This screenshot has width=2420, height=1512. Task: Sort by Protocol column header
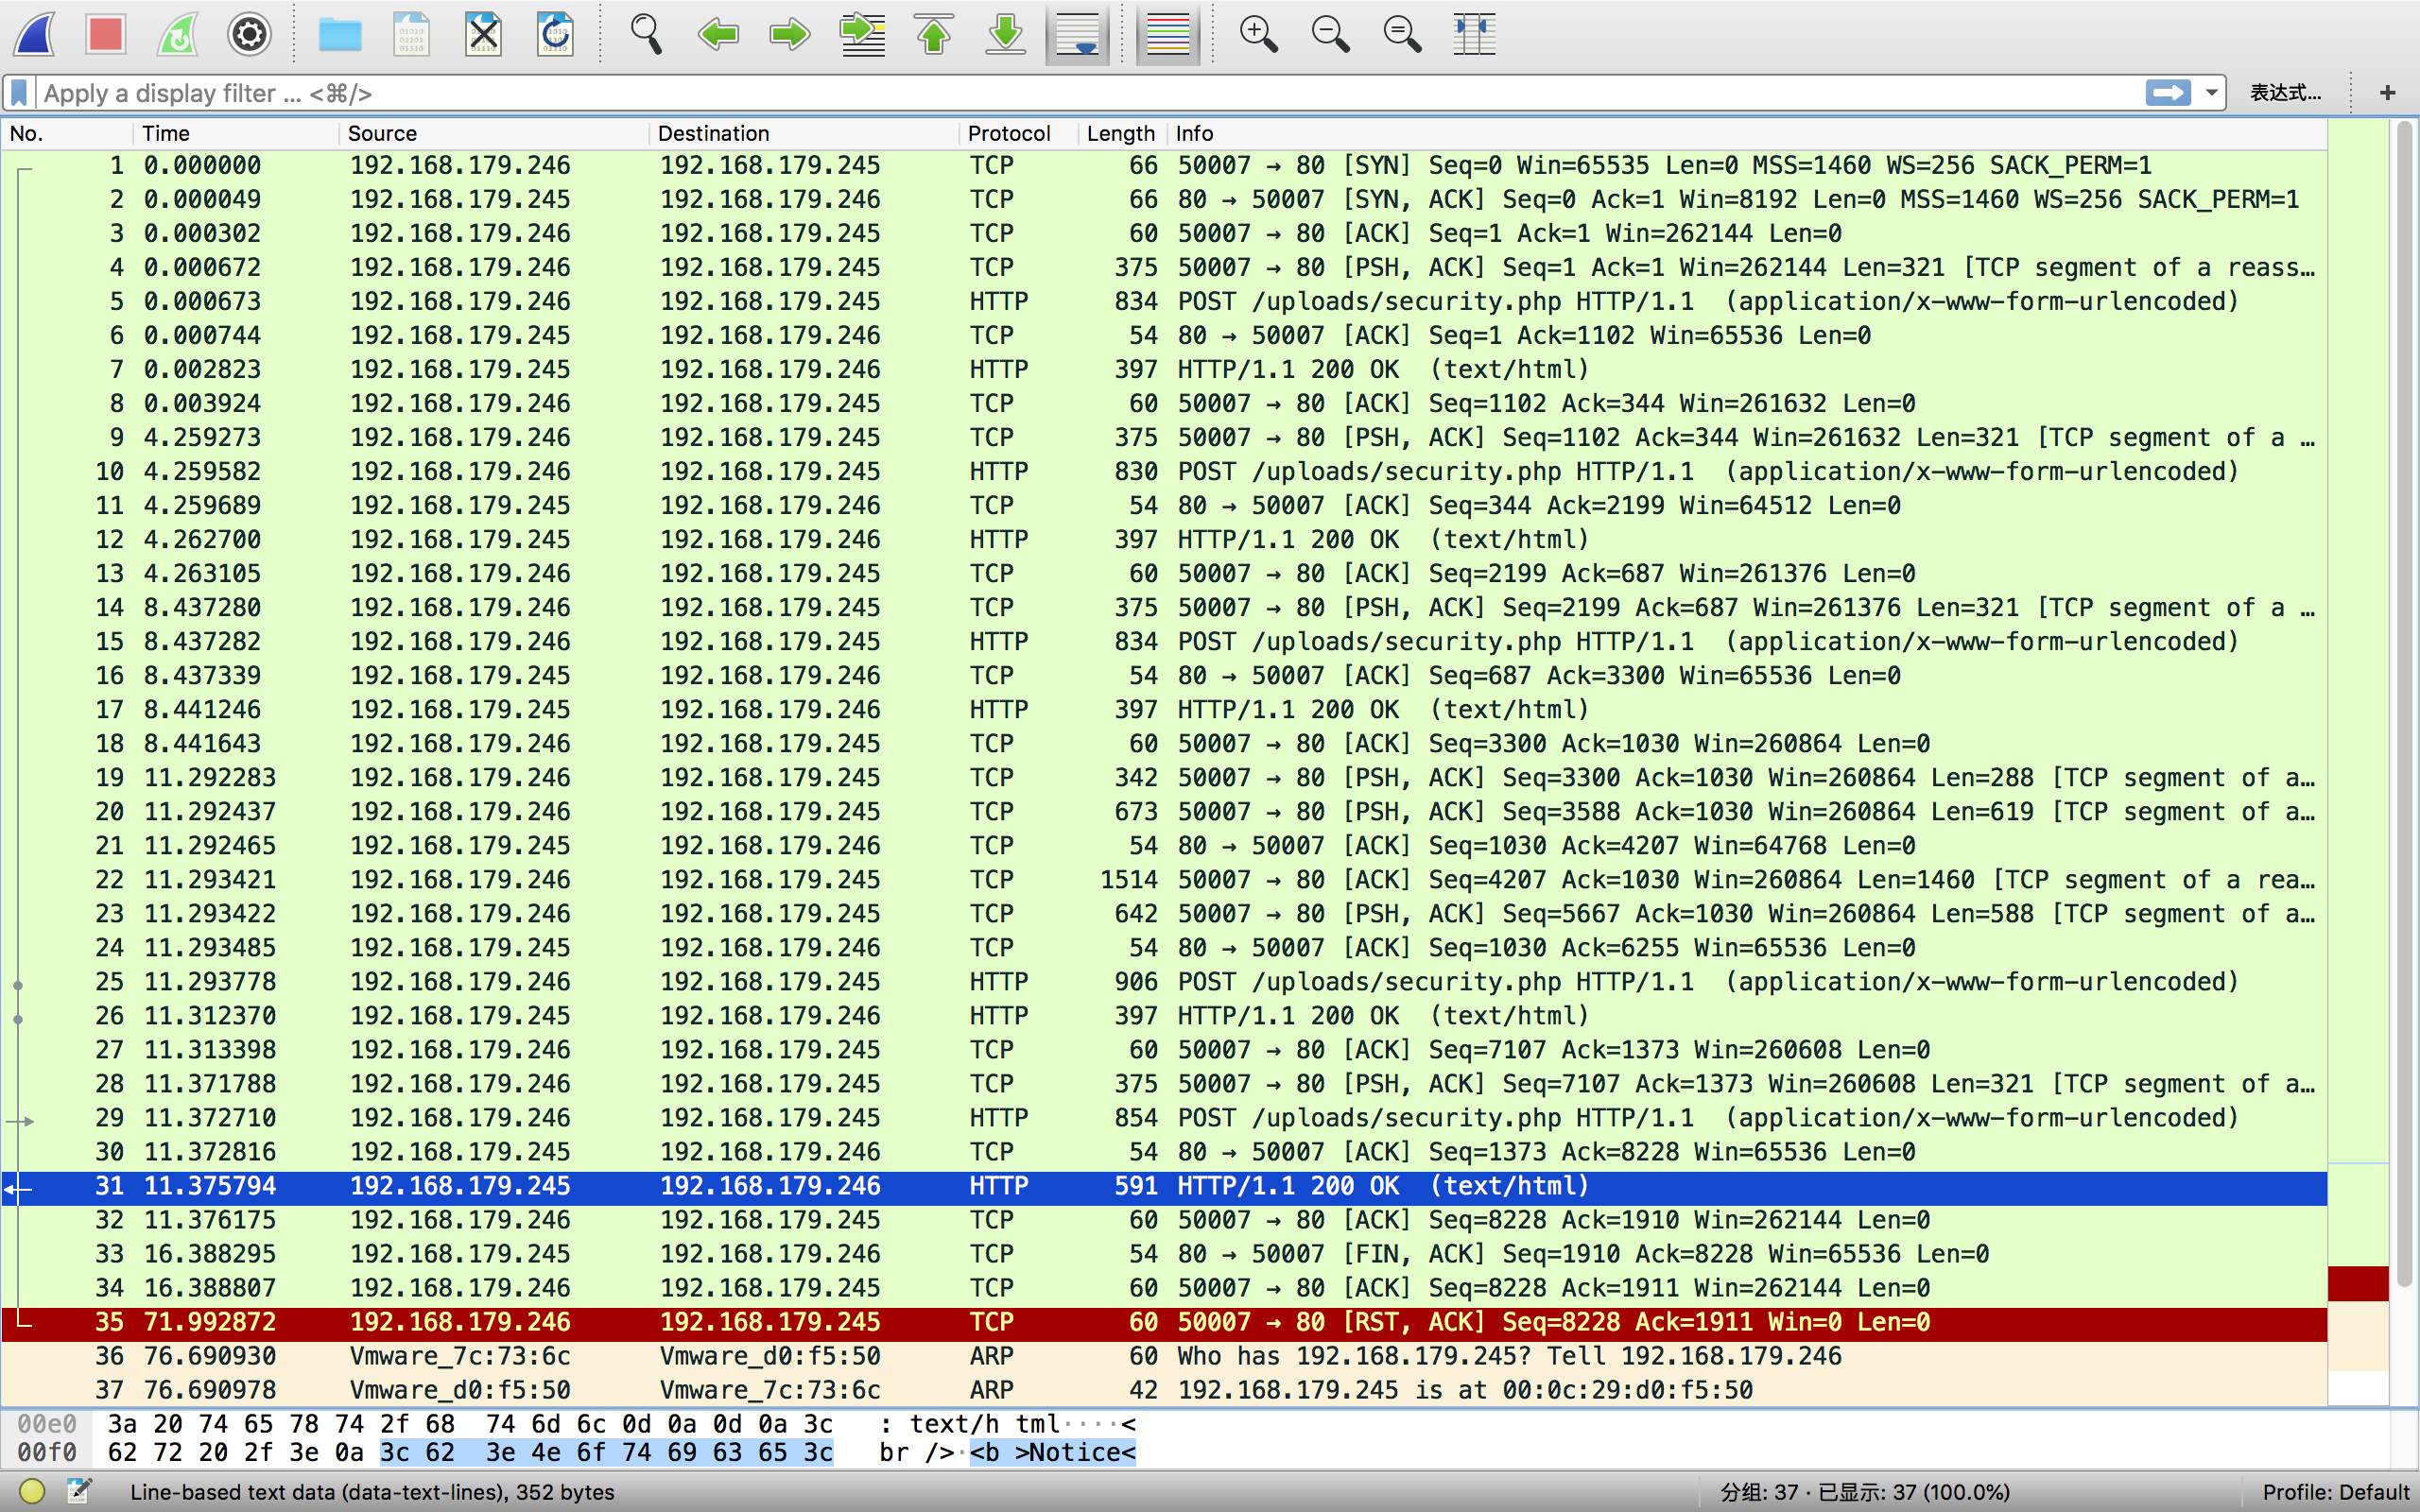pyautogui.click(x=1018, y=133)
